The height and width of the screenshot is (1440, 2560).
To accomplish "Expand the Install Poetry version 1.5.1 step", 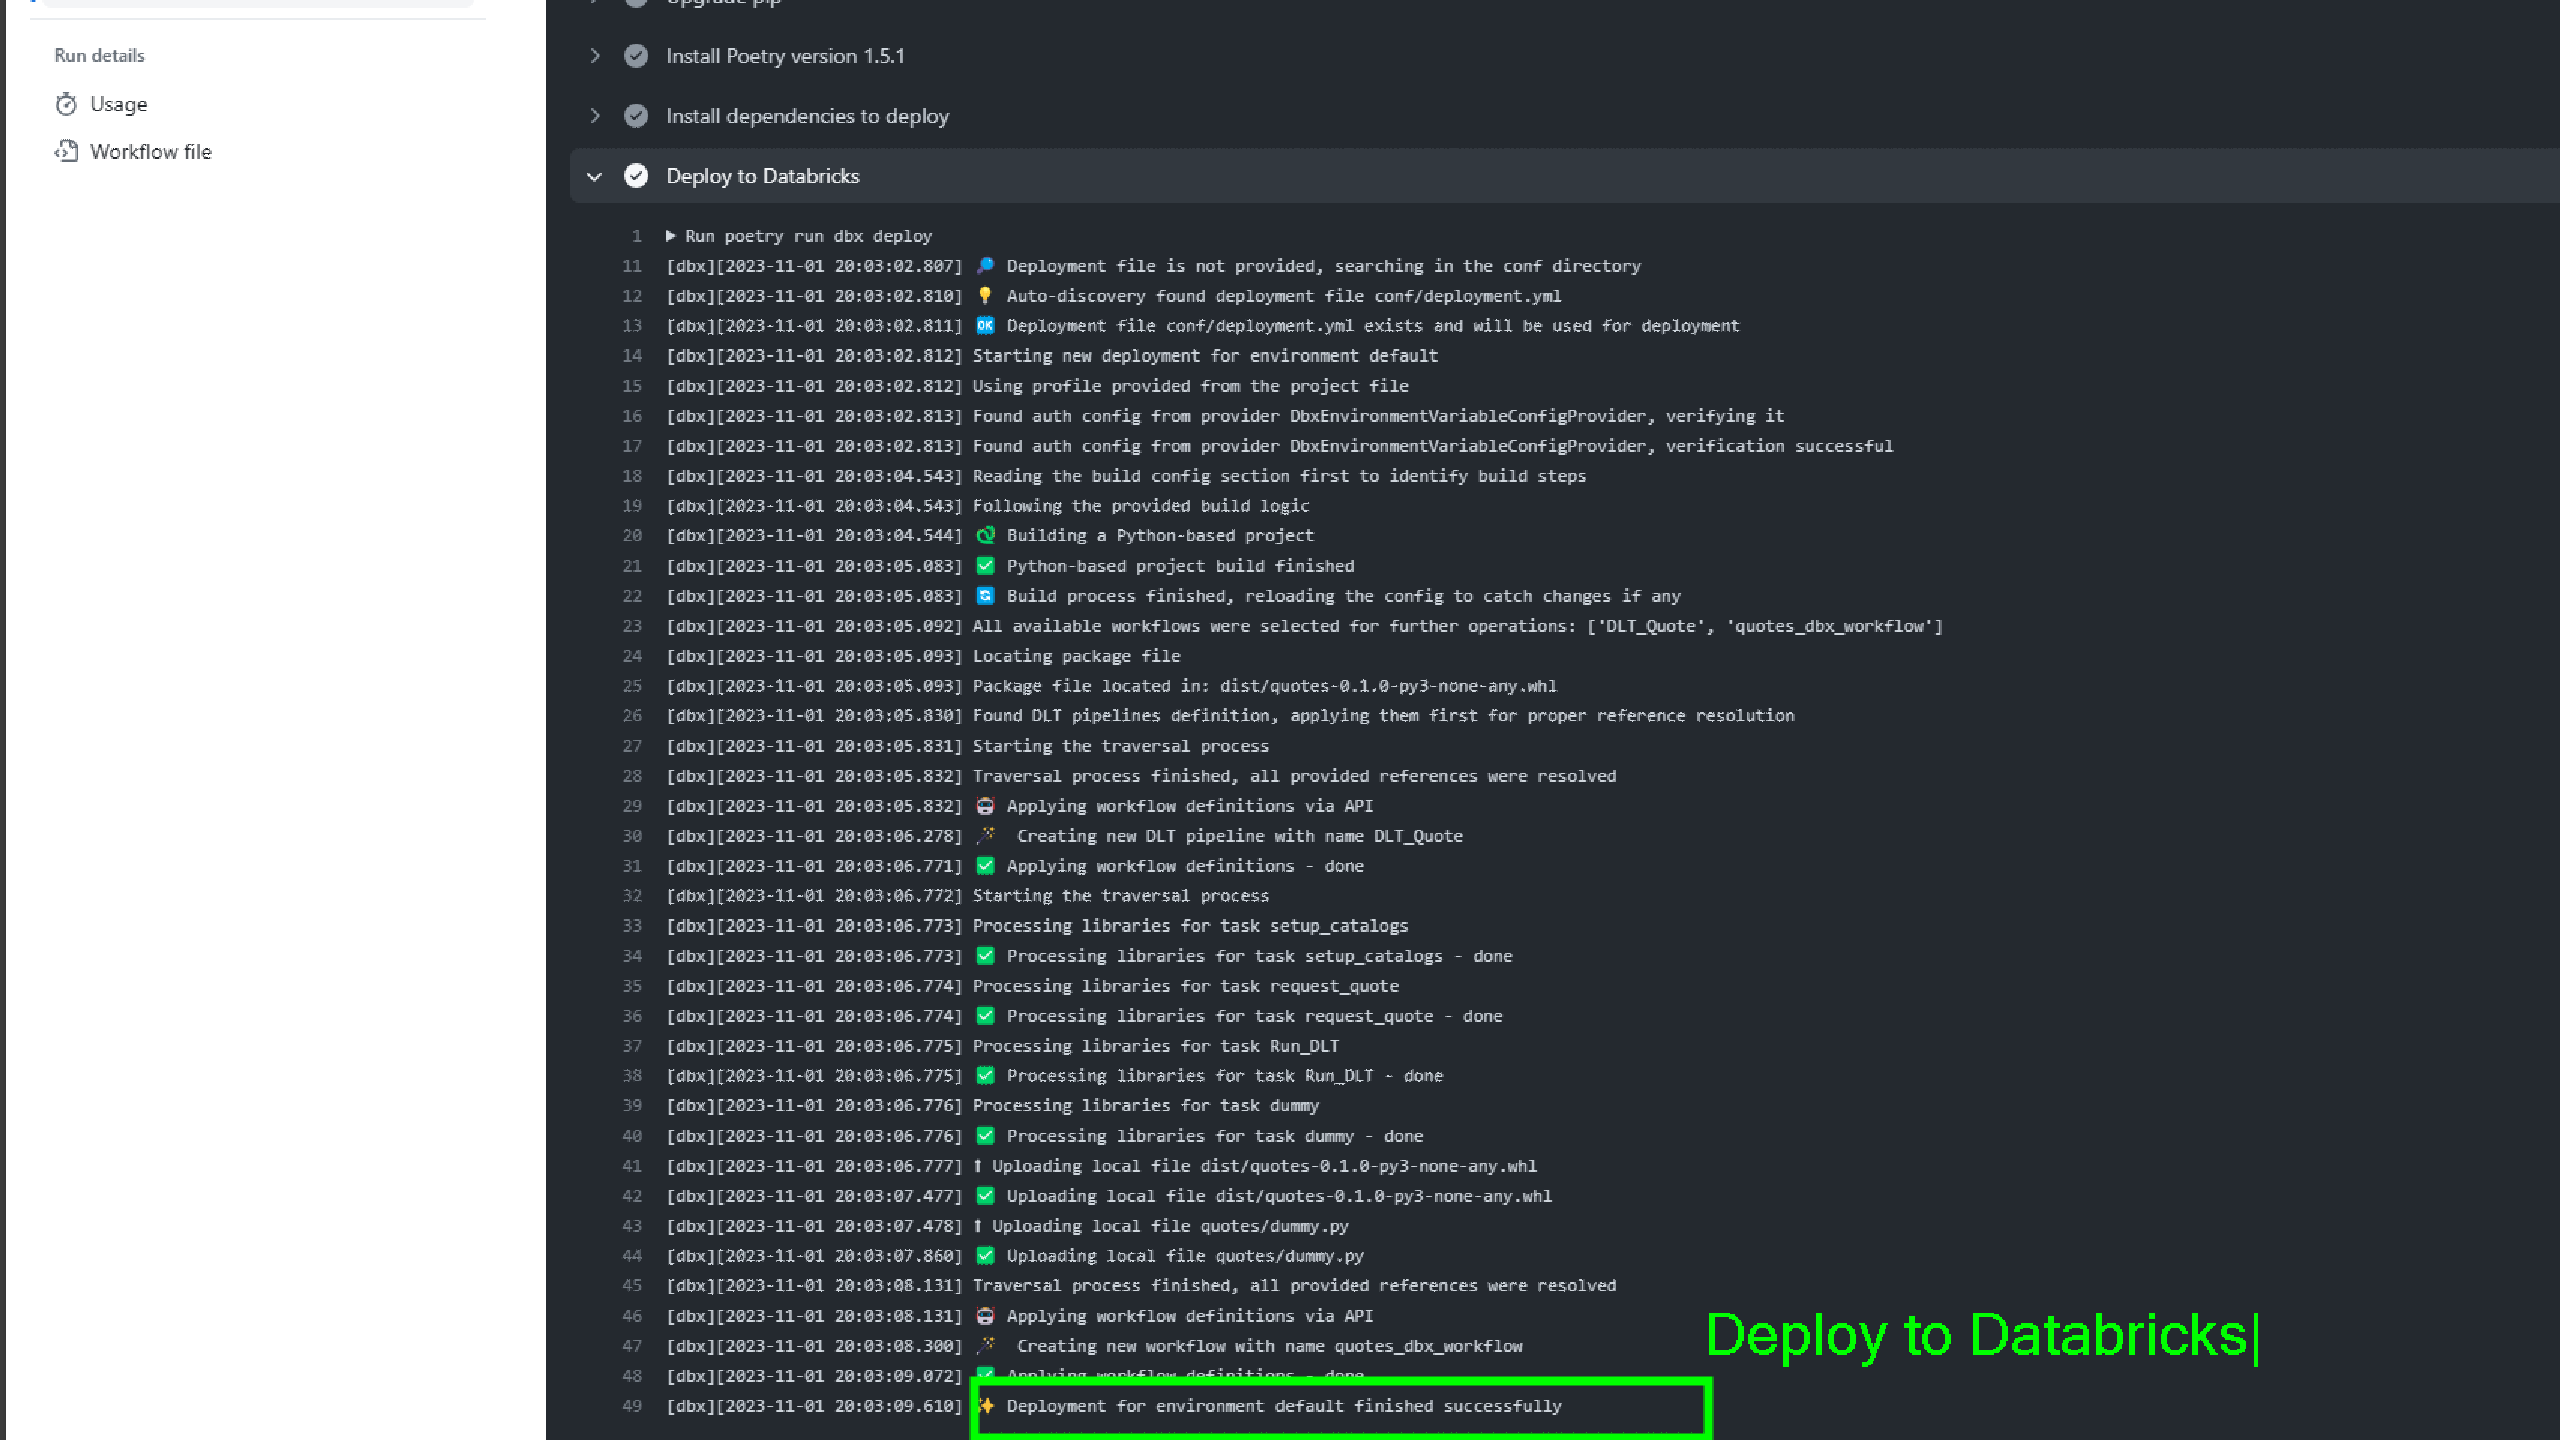I will click(595, 56).
